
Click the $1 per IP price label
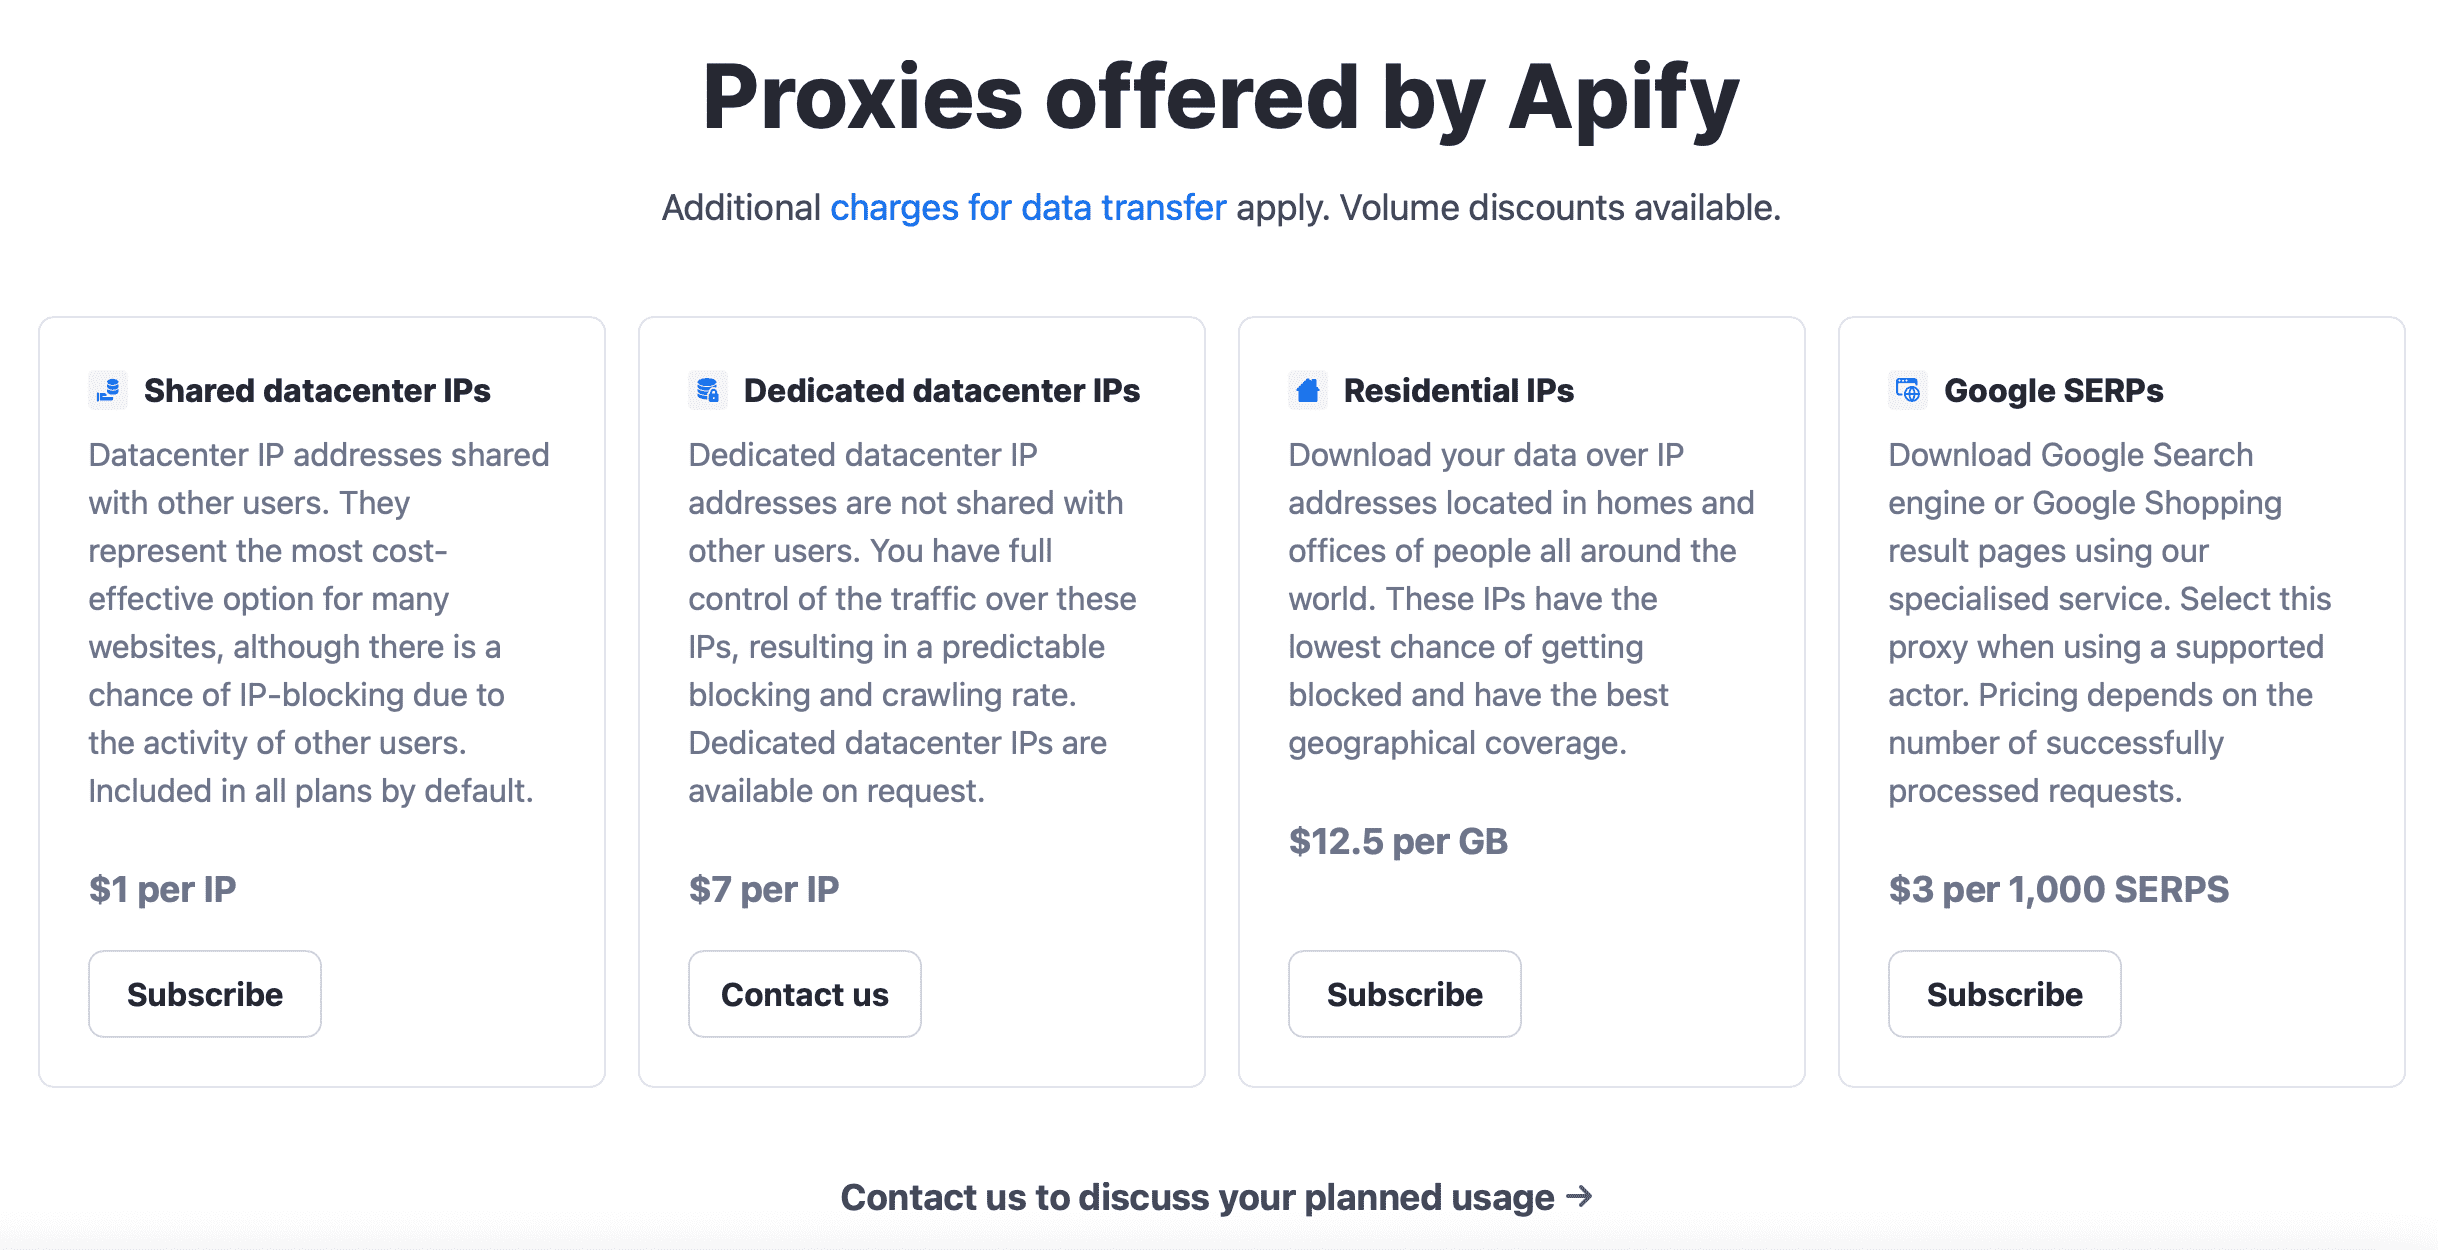tap(163, 889)
